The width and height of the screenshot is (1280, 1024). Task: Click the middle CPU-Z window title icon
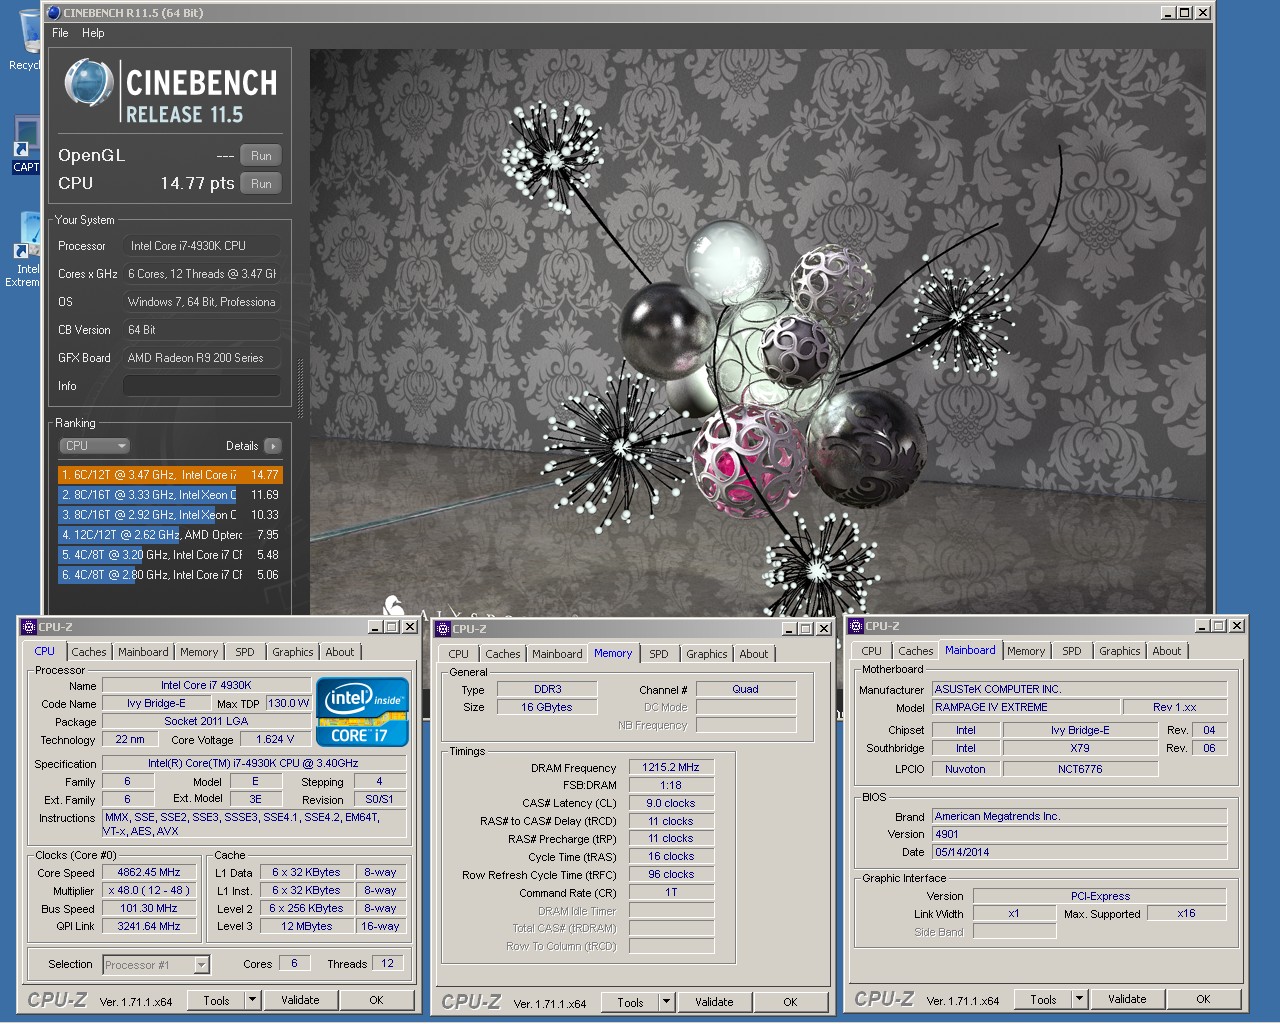443,629
